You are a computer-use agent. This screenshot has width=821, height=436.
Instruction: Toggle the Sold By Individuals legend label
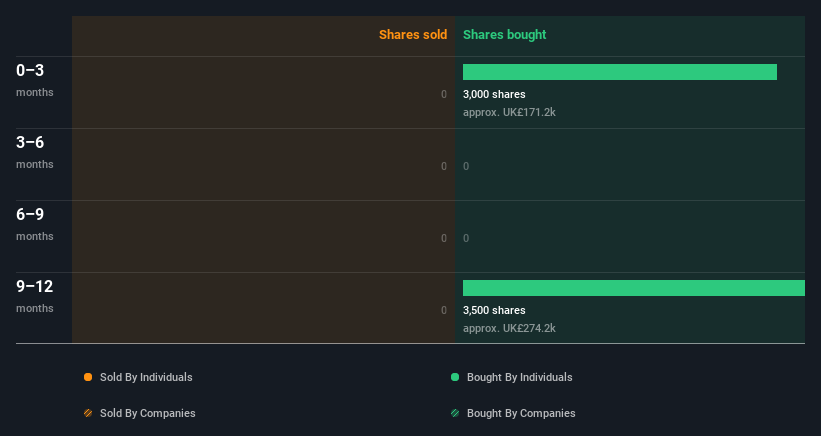click(146, 377)
